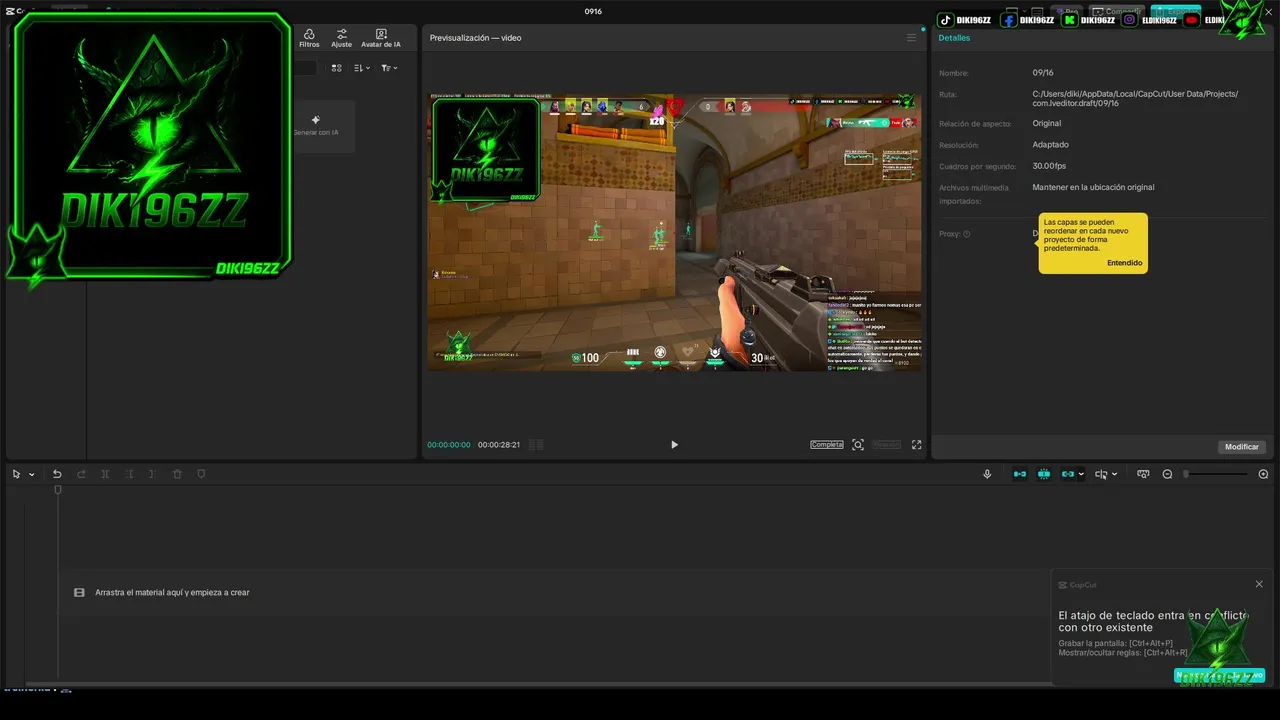1280x720 pixels.
Task: Open the Avatar de IA tab
Action: [x=381, y=38]
